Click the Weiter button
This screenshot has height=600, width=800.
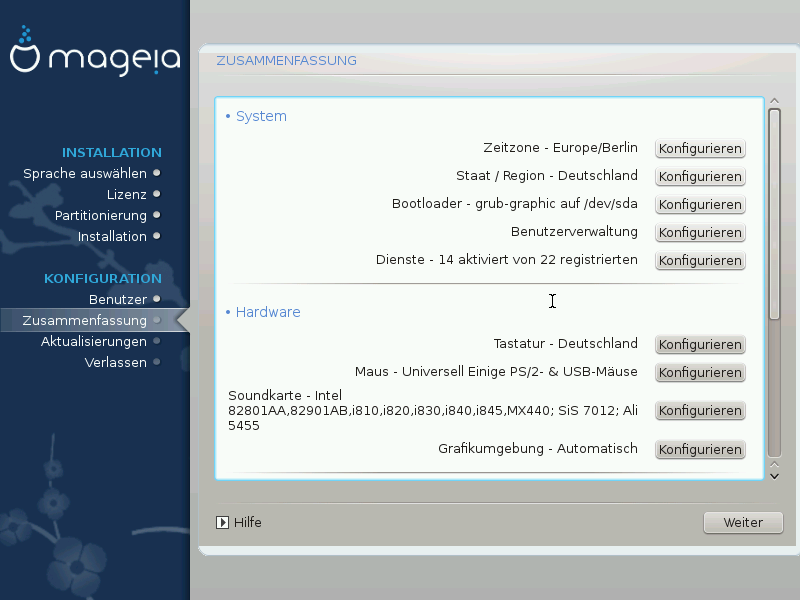click(743, 522)
